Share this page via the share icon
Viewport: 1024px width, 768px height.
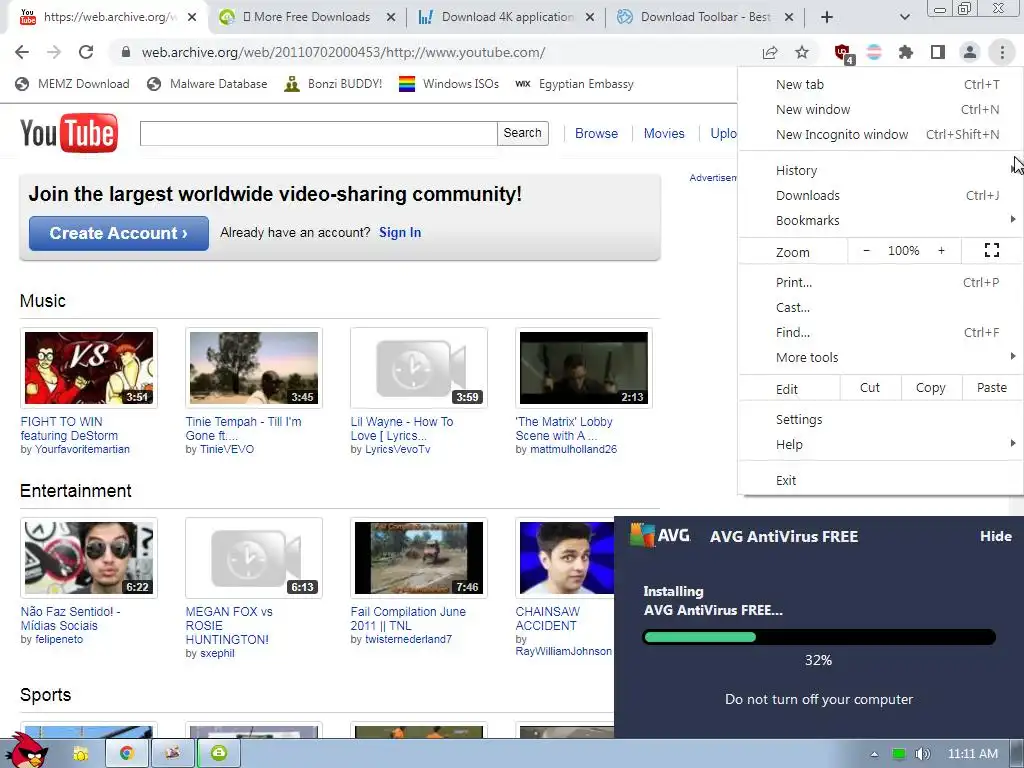[770, 52]
